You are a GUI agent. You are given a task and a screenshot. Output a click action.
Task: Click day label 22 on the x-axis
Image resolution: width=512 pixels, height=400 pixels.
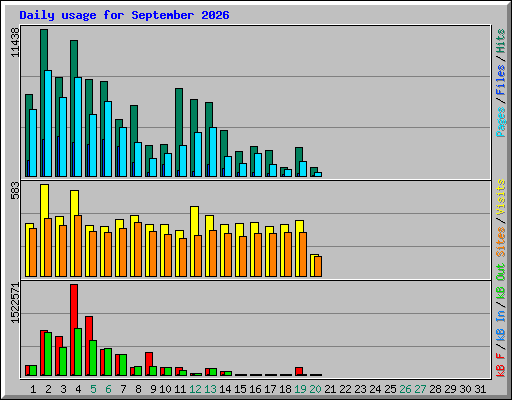pyautogui.click(x=345, y=389)
